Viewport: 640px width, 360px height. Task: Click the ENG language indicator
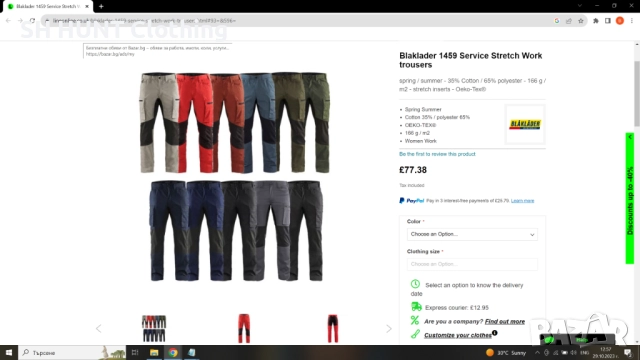[585, 353]
